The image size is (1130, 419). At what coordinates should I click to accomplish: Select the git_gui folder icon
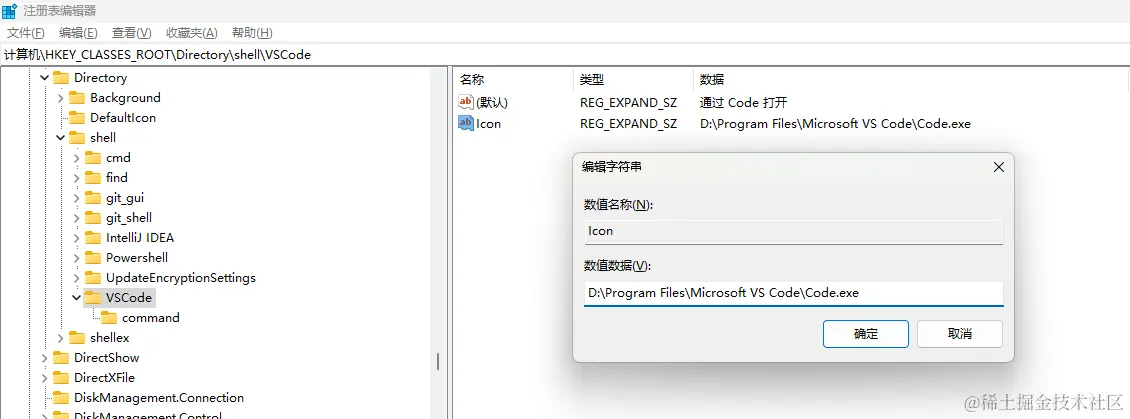tap(93, 198)
